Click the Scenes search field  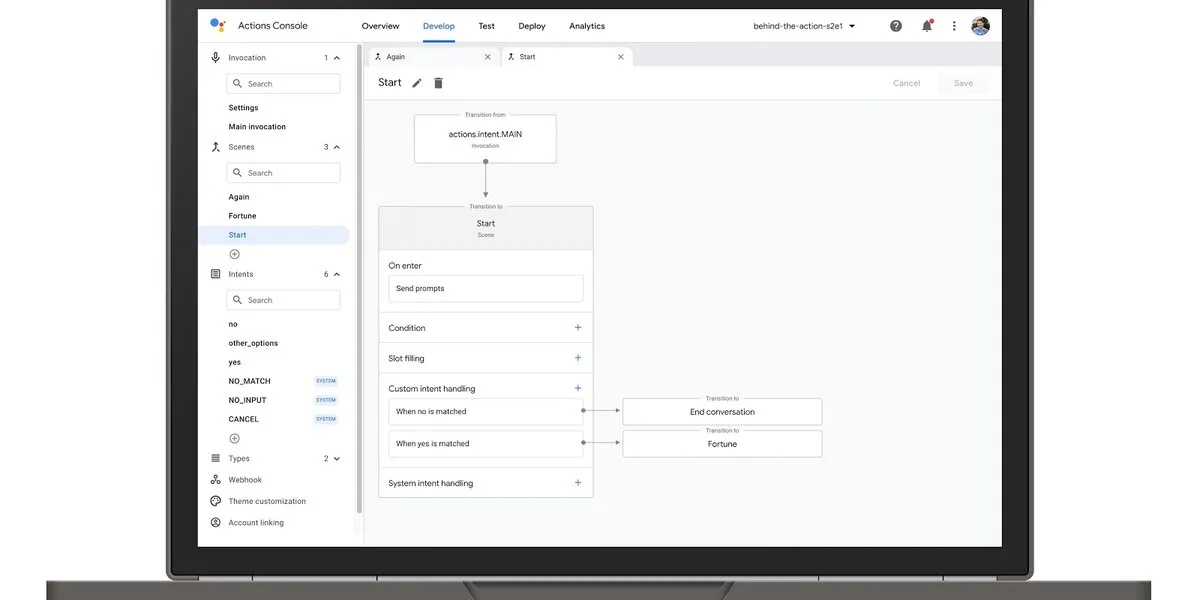pyautogui.click(x=284, y=173)
